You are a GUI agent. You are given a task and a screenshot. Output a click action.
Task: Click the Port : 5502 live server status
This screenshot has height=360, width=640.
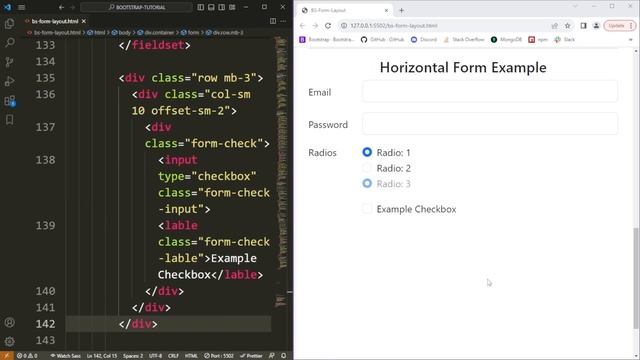pyautogui.click(x=219, y=356)
